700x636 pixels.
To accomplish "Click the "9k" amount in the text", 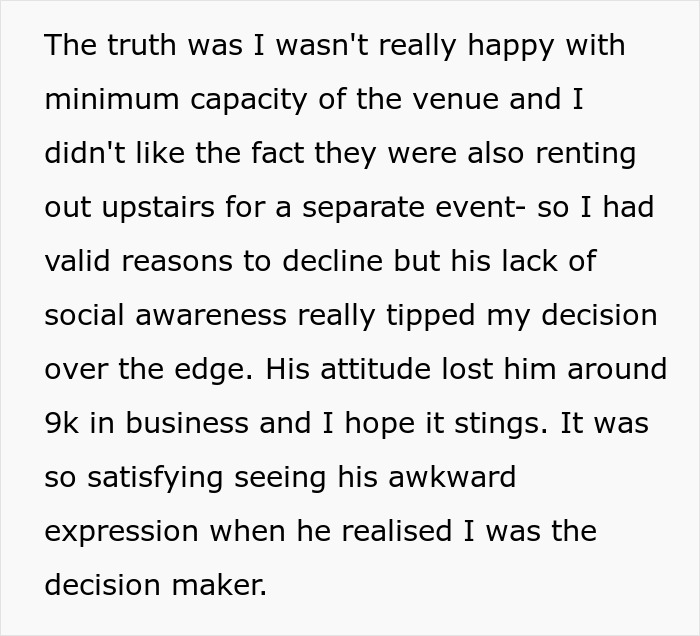I will click(x=63, y=423).
